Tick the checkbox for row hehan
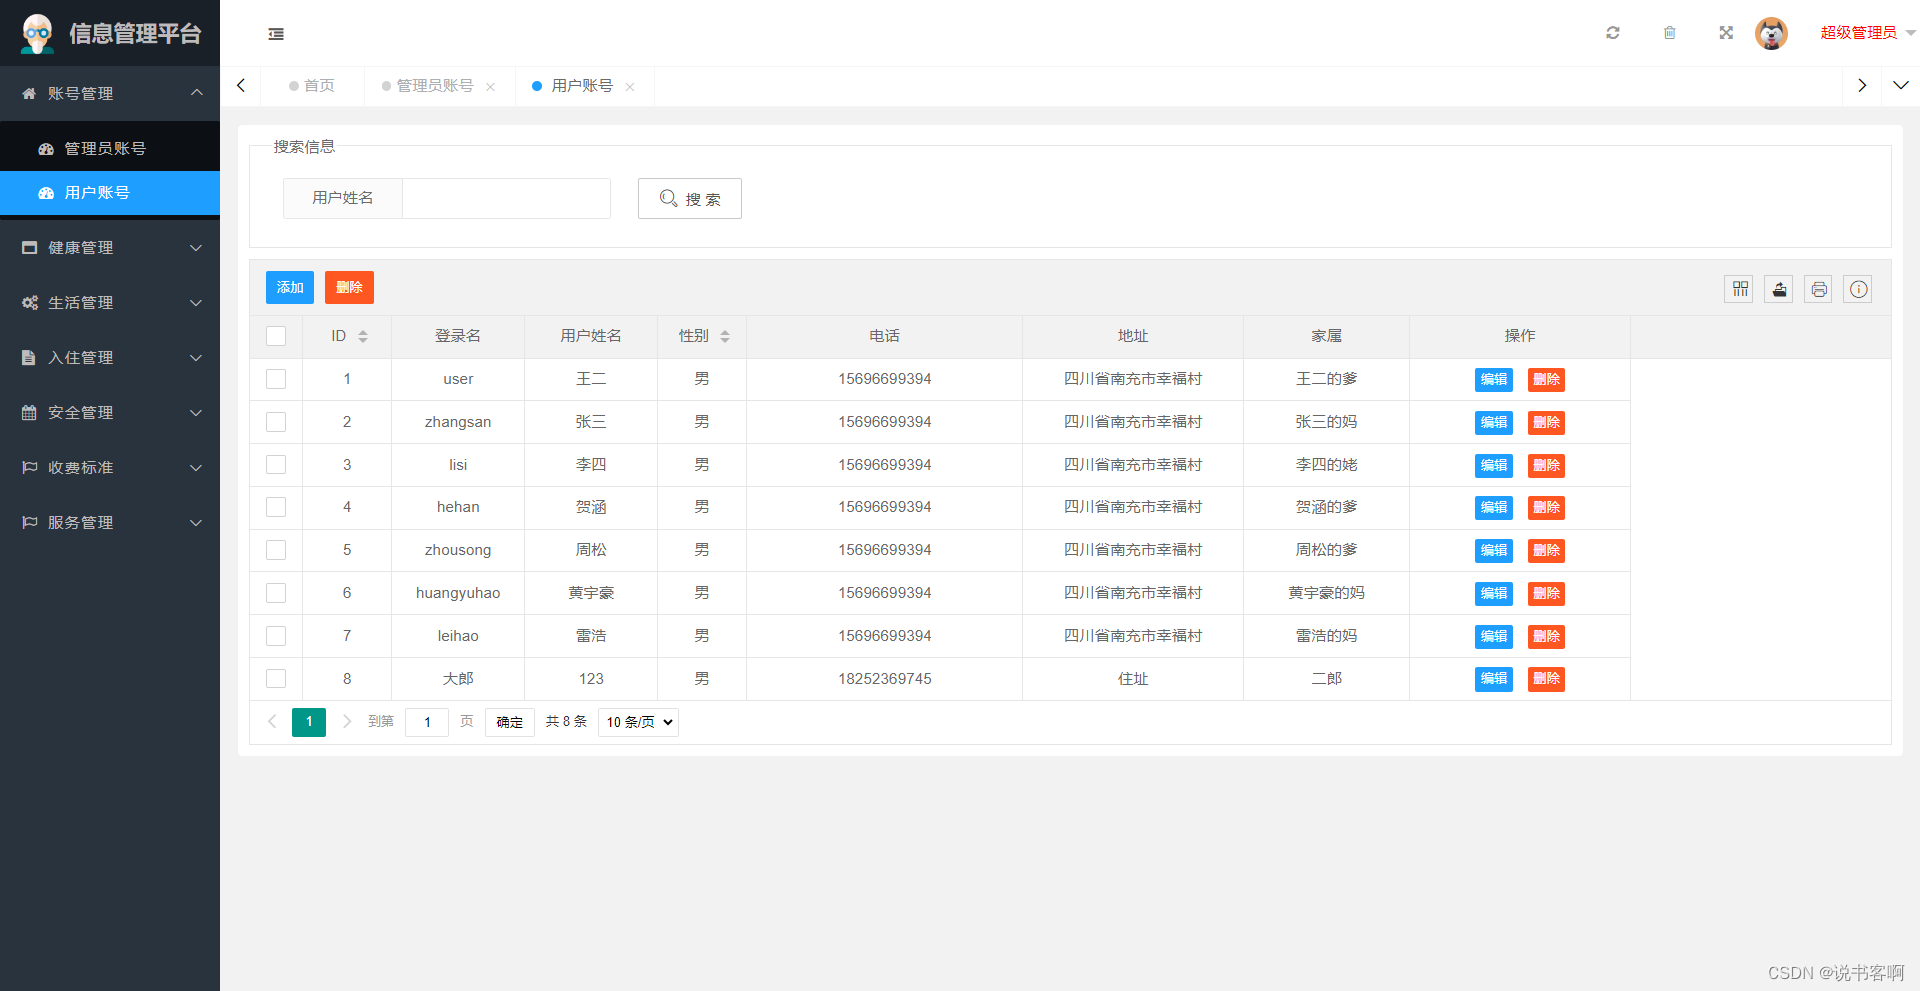The image size is (1920, 991). coord(276,507)
